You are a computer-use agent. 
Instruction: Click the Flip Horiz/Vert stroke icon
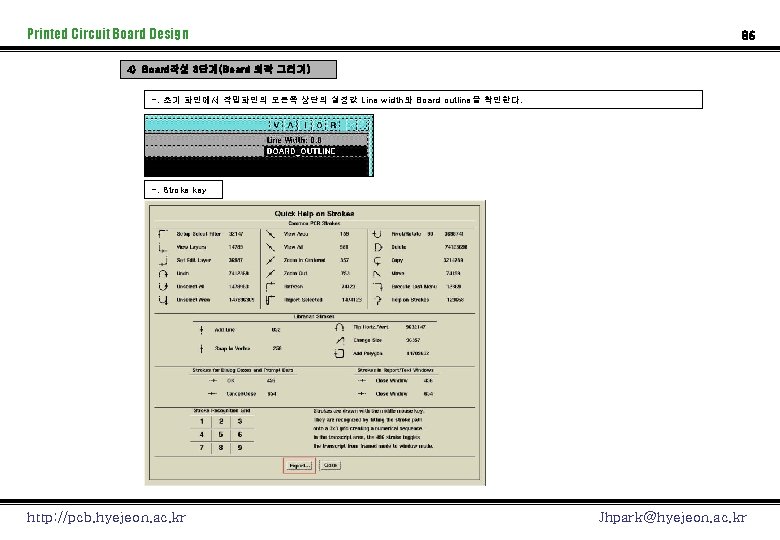(x=339, y=327)
